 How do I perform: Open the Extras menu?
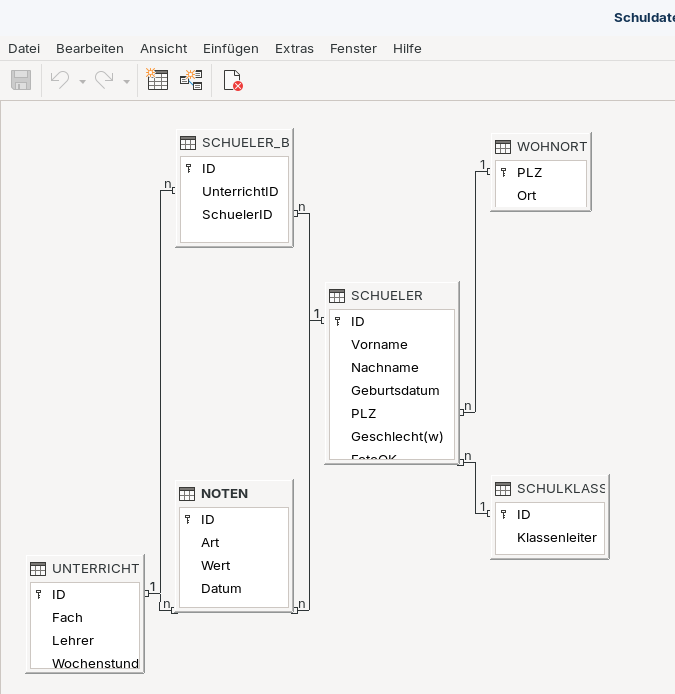tap(294, 48)
